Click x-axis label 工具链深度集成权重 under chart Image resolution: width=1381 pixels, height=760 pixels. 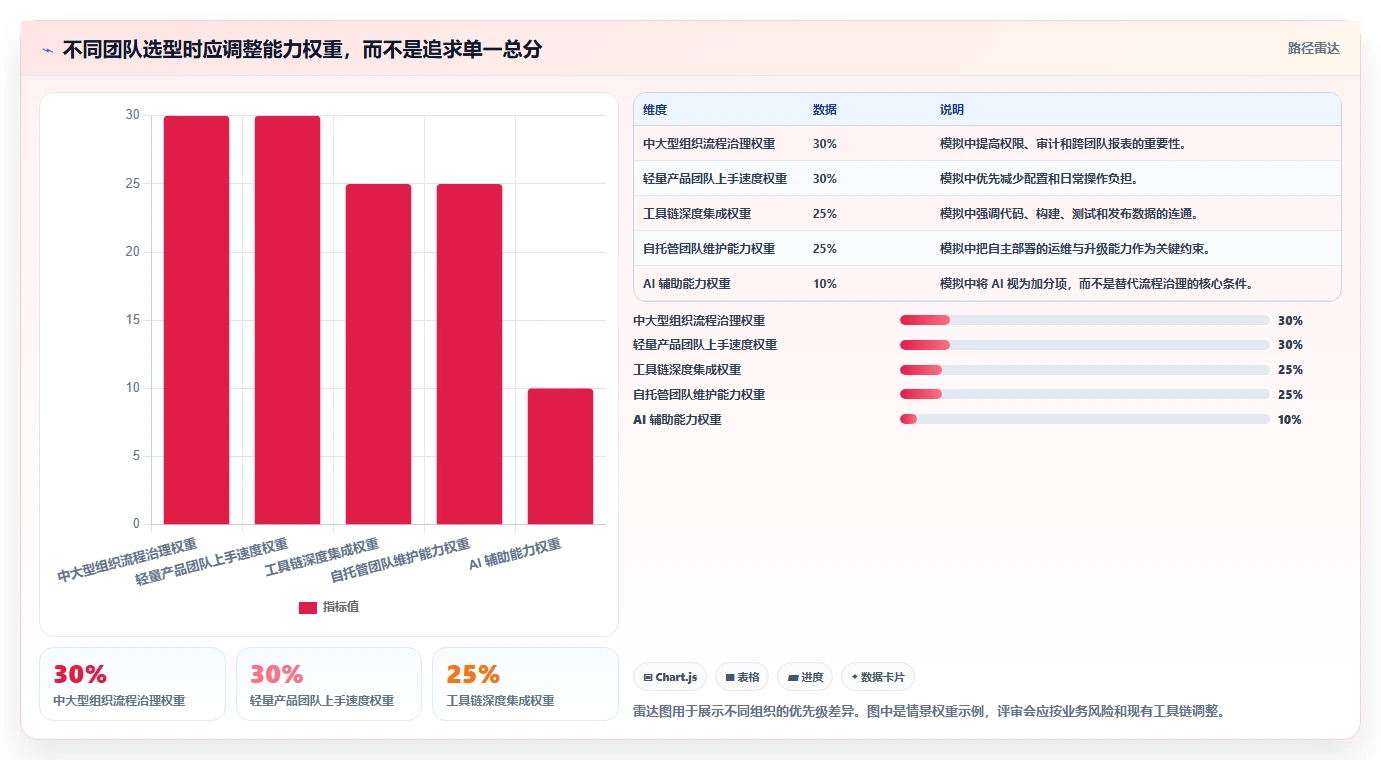point(322,558)
